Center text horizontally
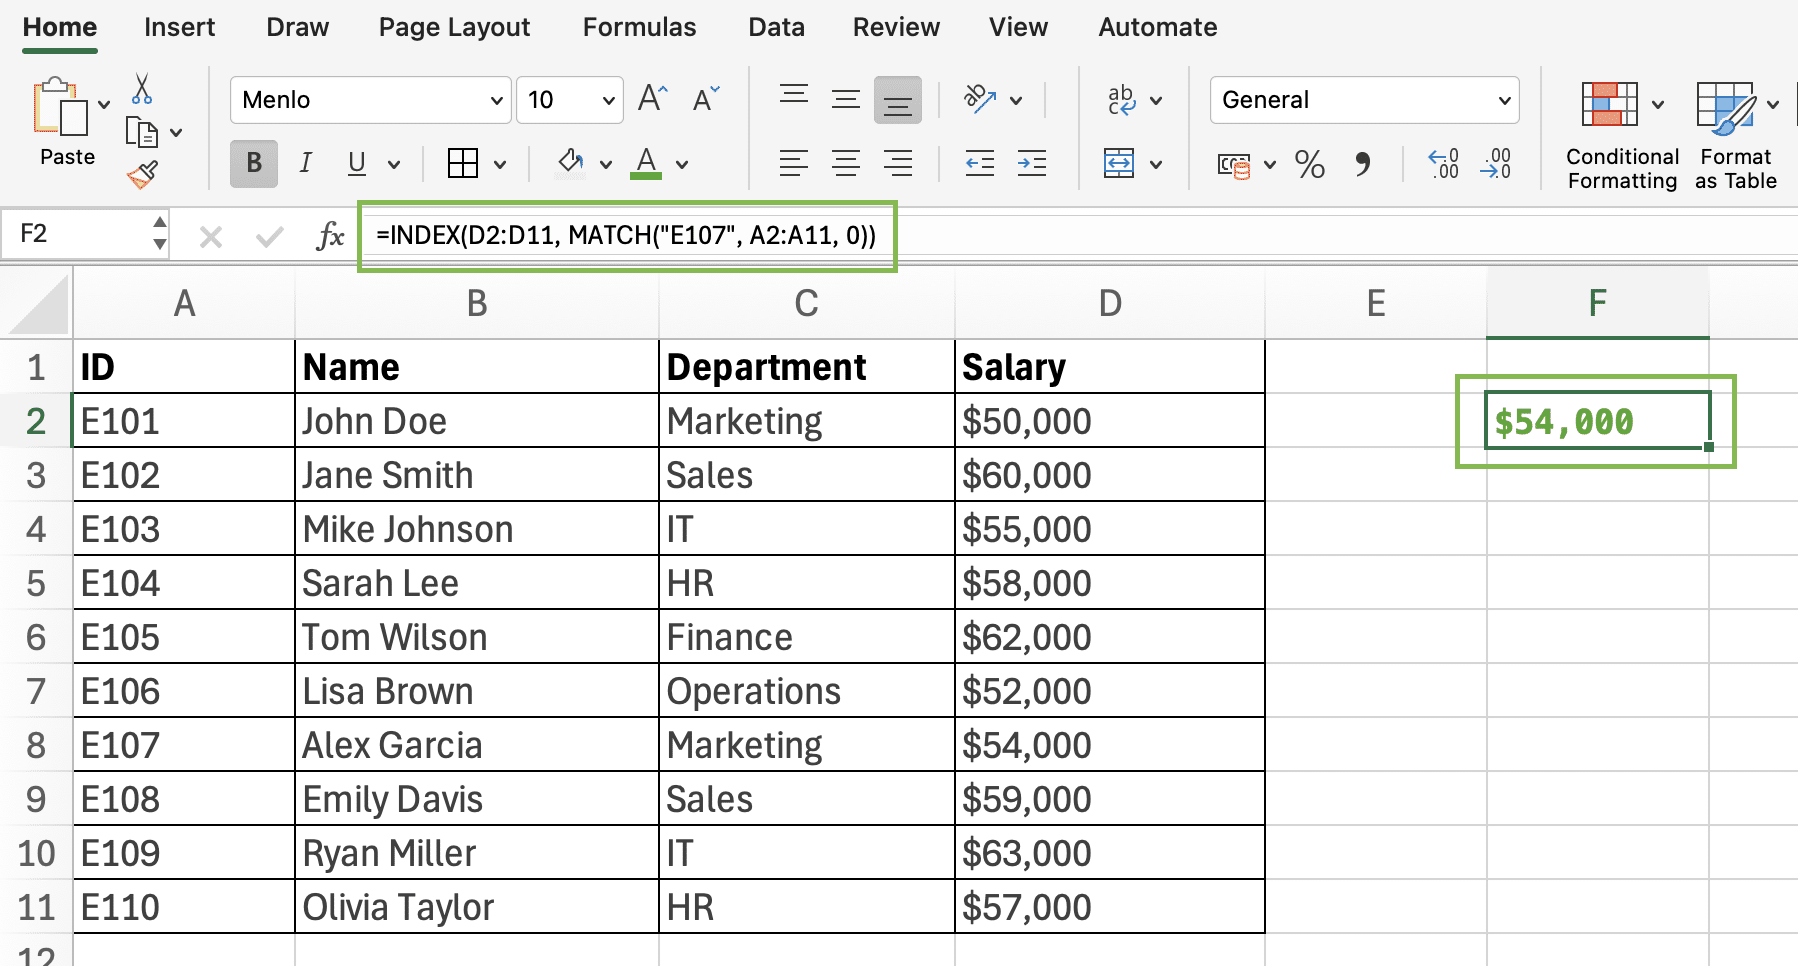 pyautogui.click(x=846, y=163)
